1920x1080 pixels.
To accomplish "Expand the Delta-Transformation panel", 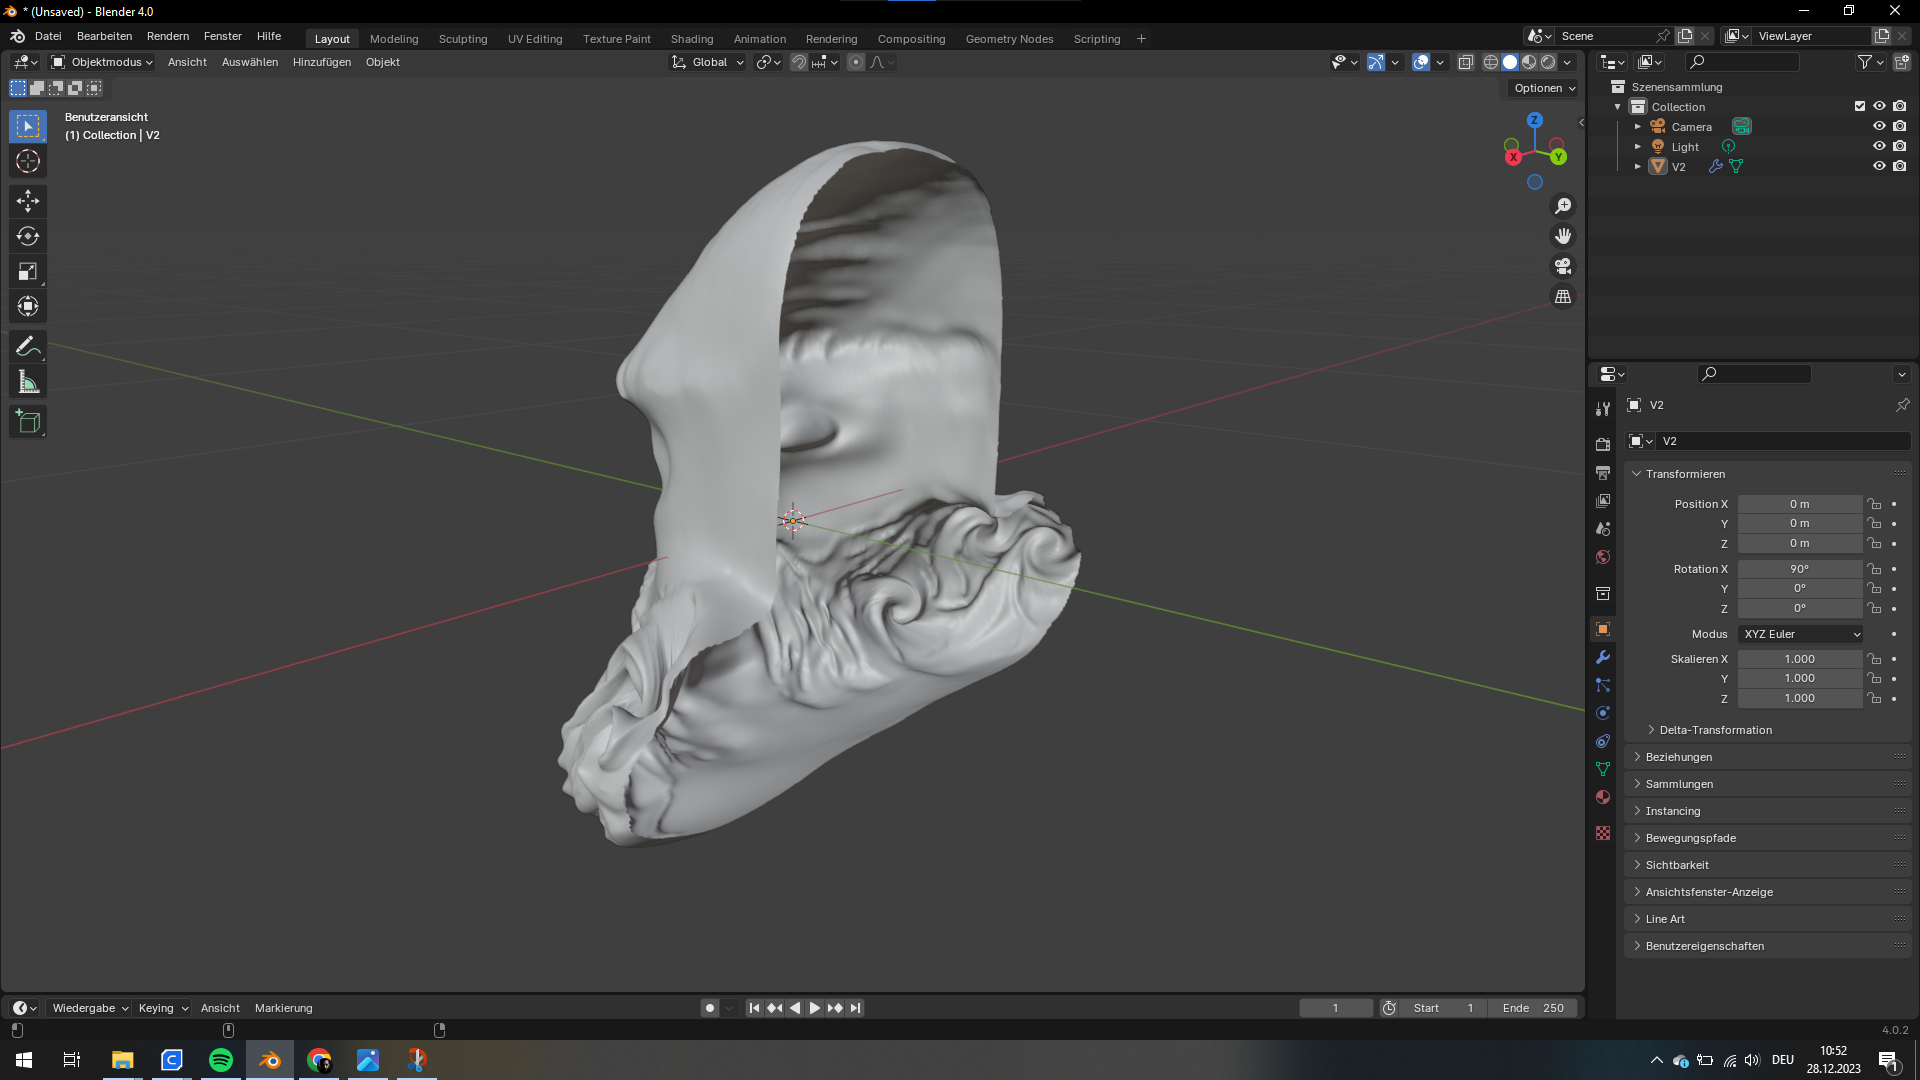I will coord(1715,730).
